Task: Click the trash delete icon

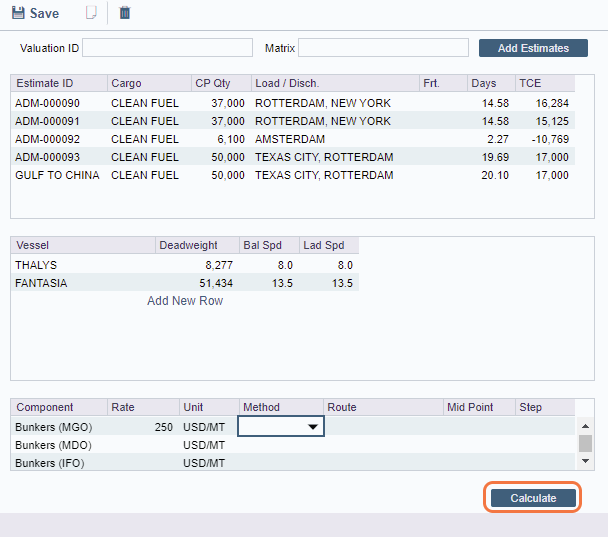Action: (x=125, y=14)
